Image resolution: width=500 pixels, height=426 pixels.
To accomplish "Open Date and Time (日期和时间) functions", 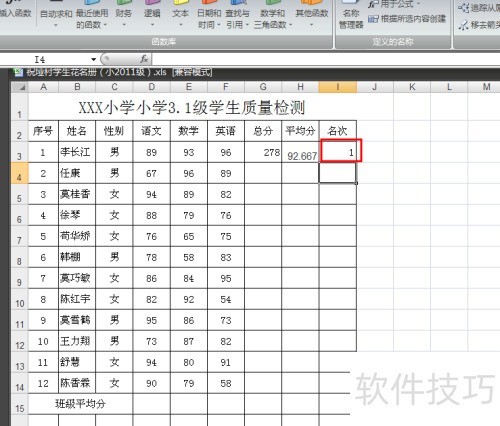I will click(x=209, y=15).
